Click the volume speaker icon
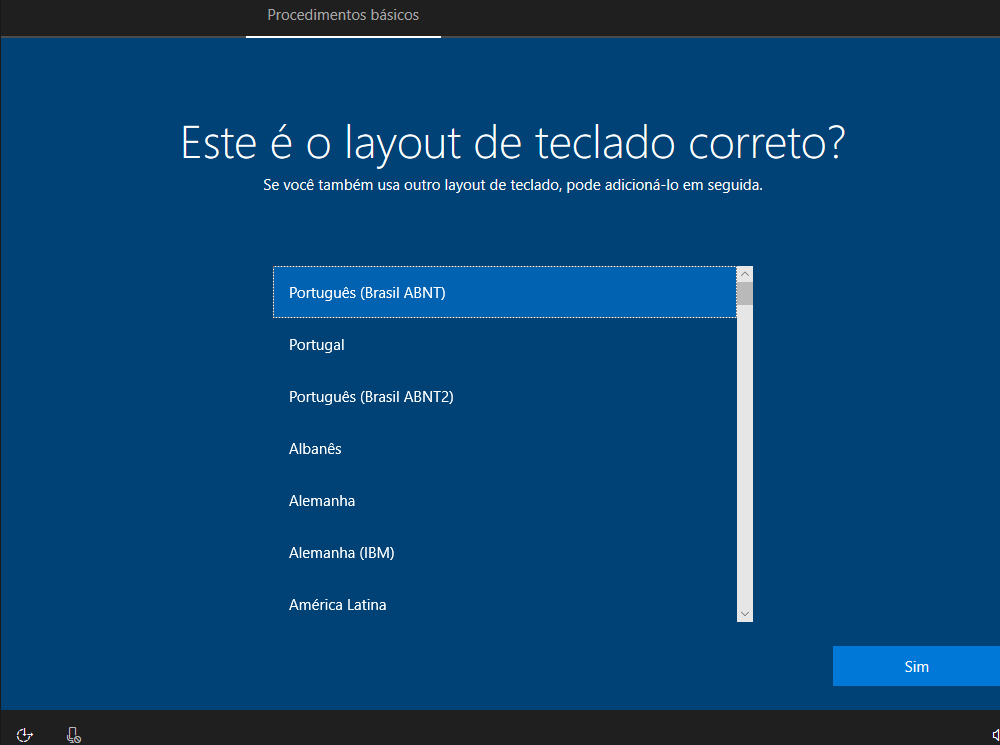The image size is (1000, 745). click(x=995, y=735)
